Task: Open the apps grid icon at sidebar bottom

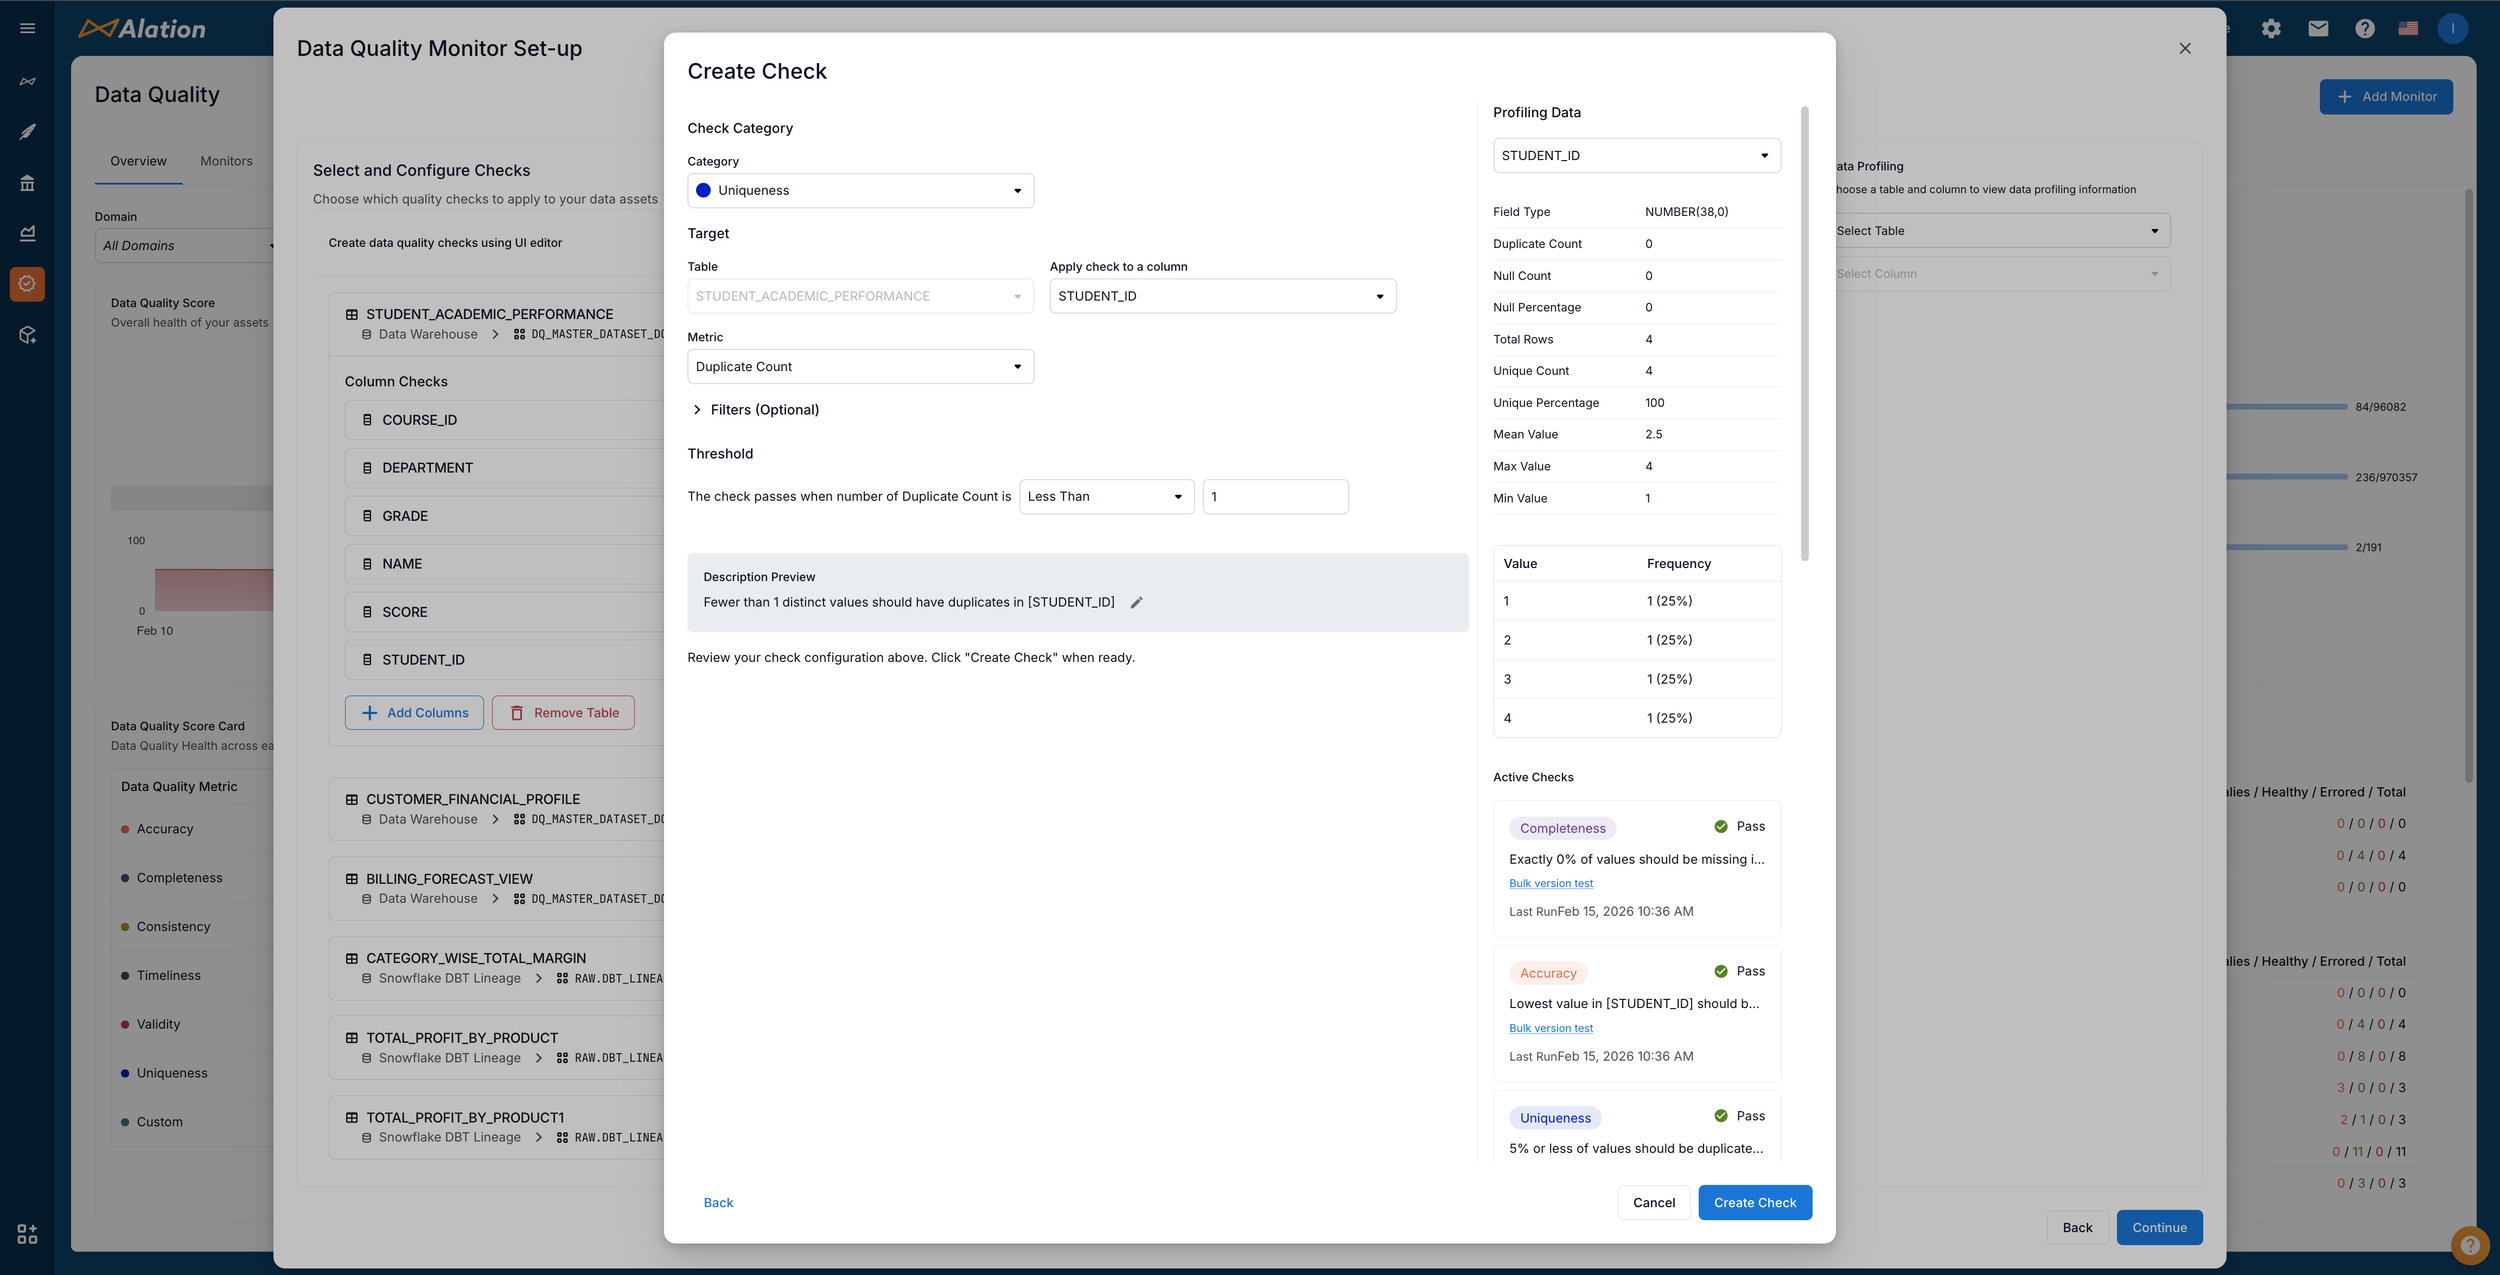Action: (x=27, y=1234)
